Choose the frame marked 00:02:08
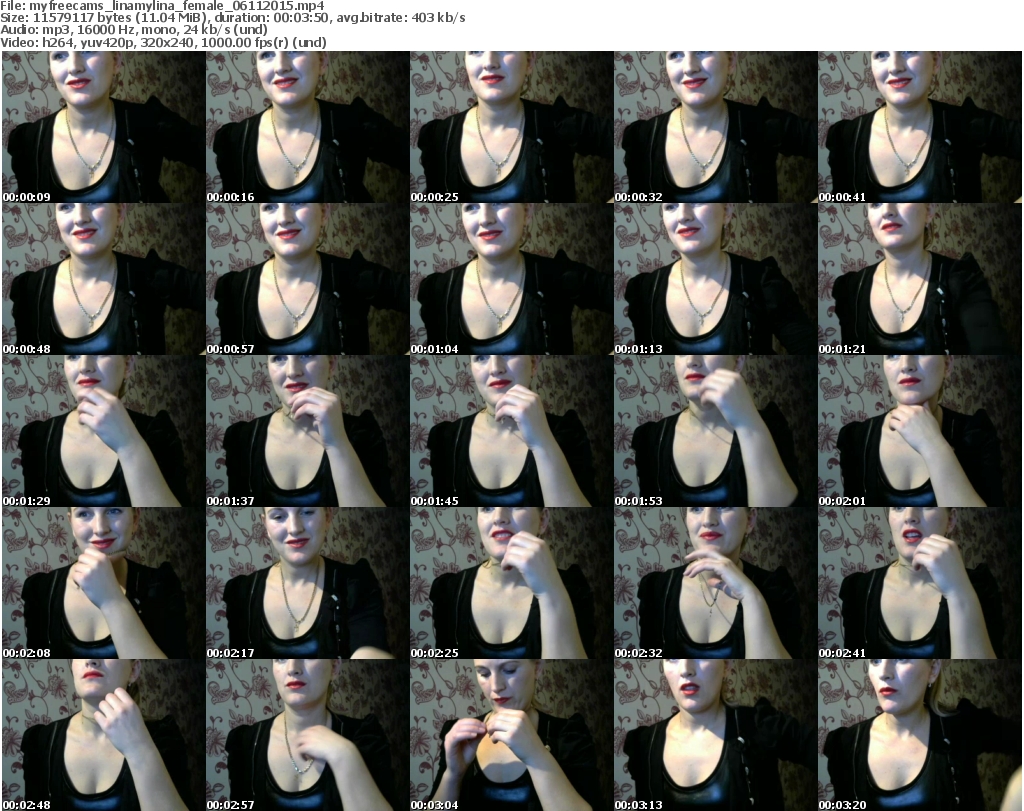 (x=104, y=583)
